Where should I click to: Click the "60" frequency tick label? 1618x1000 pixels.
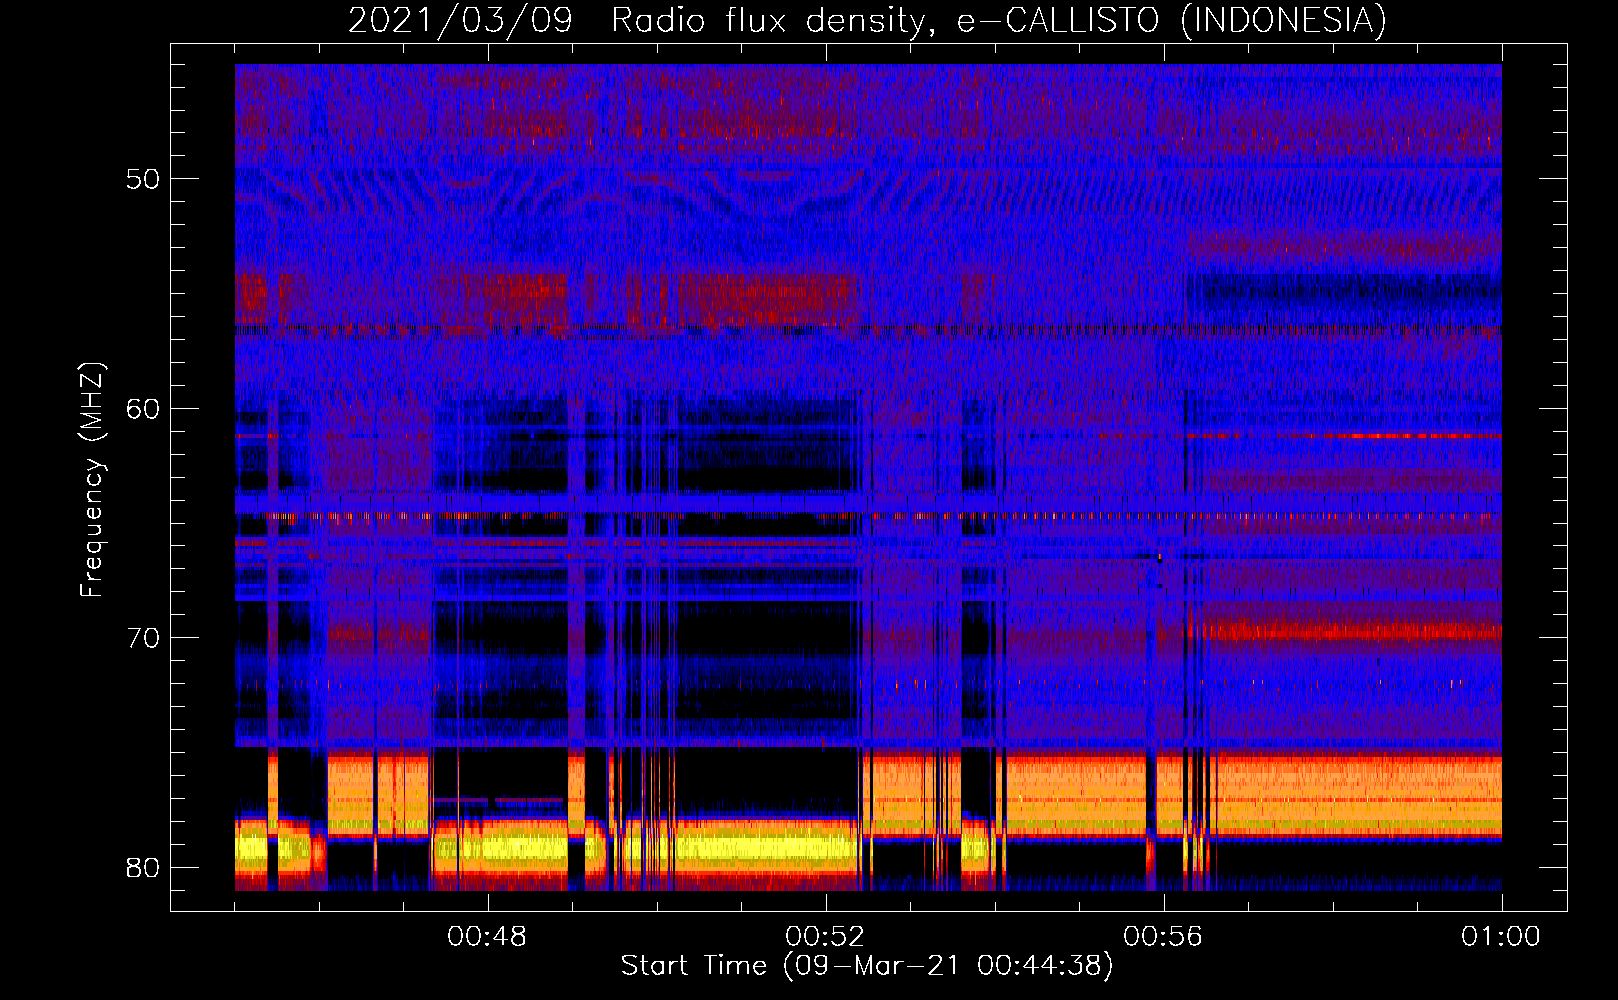[x=143, y=409]
